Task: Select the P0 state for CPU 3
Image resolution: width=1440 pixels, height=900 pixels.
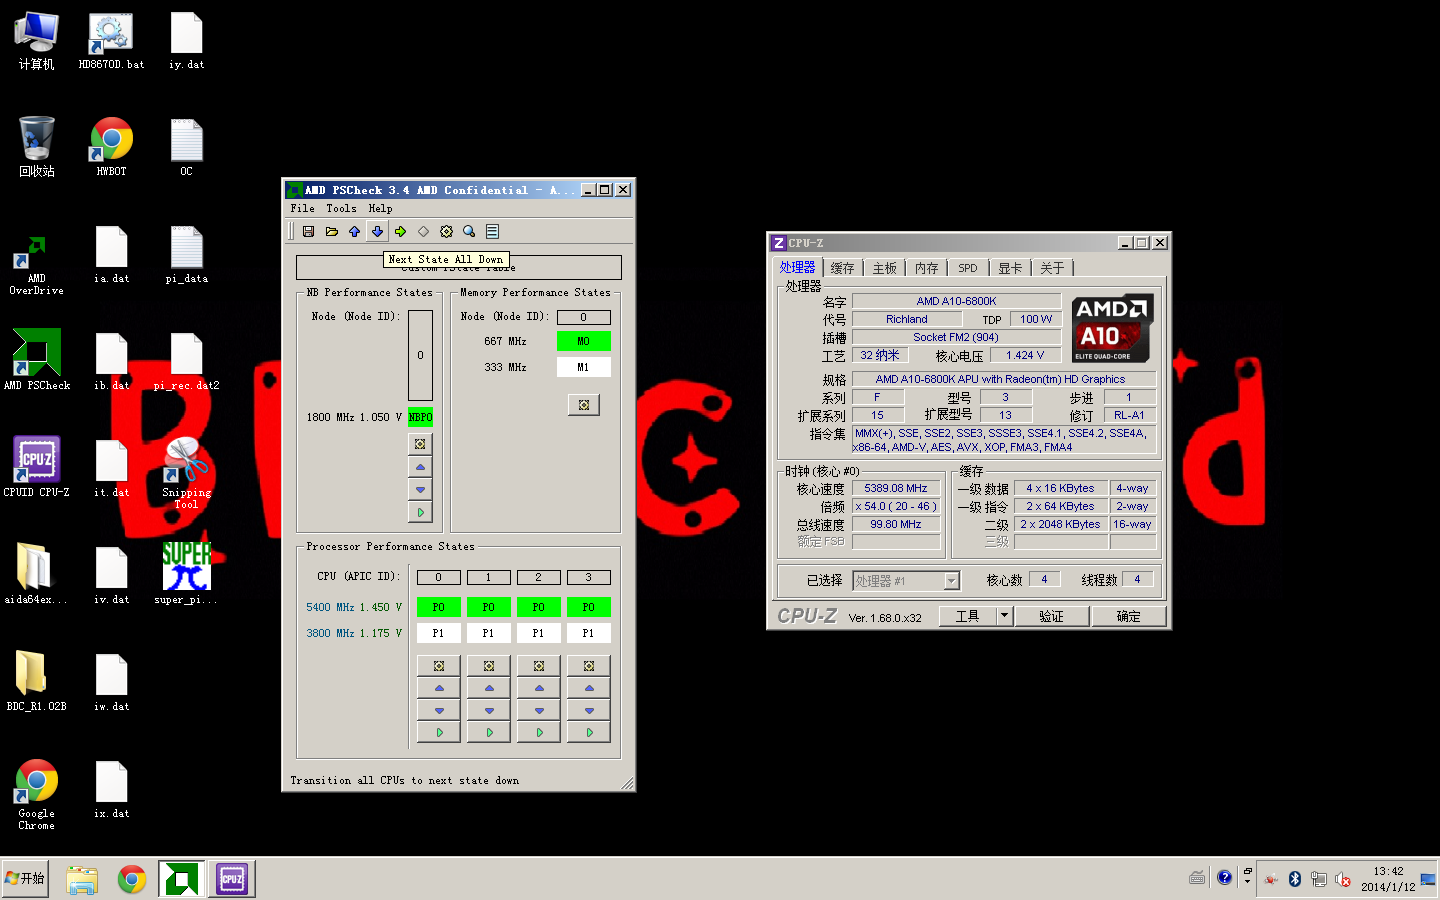Action: (x=589, y=607)
